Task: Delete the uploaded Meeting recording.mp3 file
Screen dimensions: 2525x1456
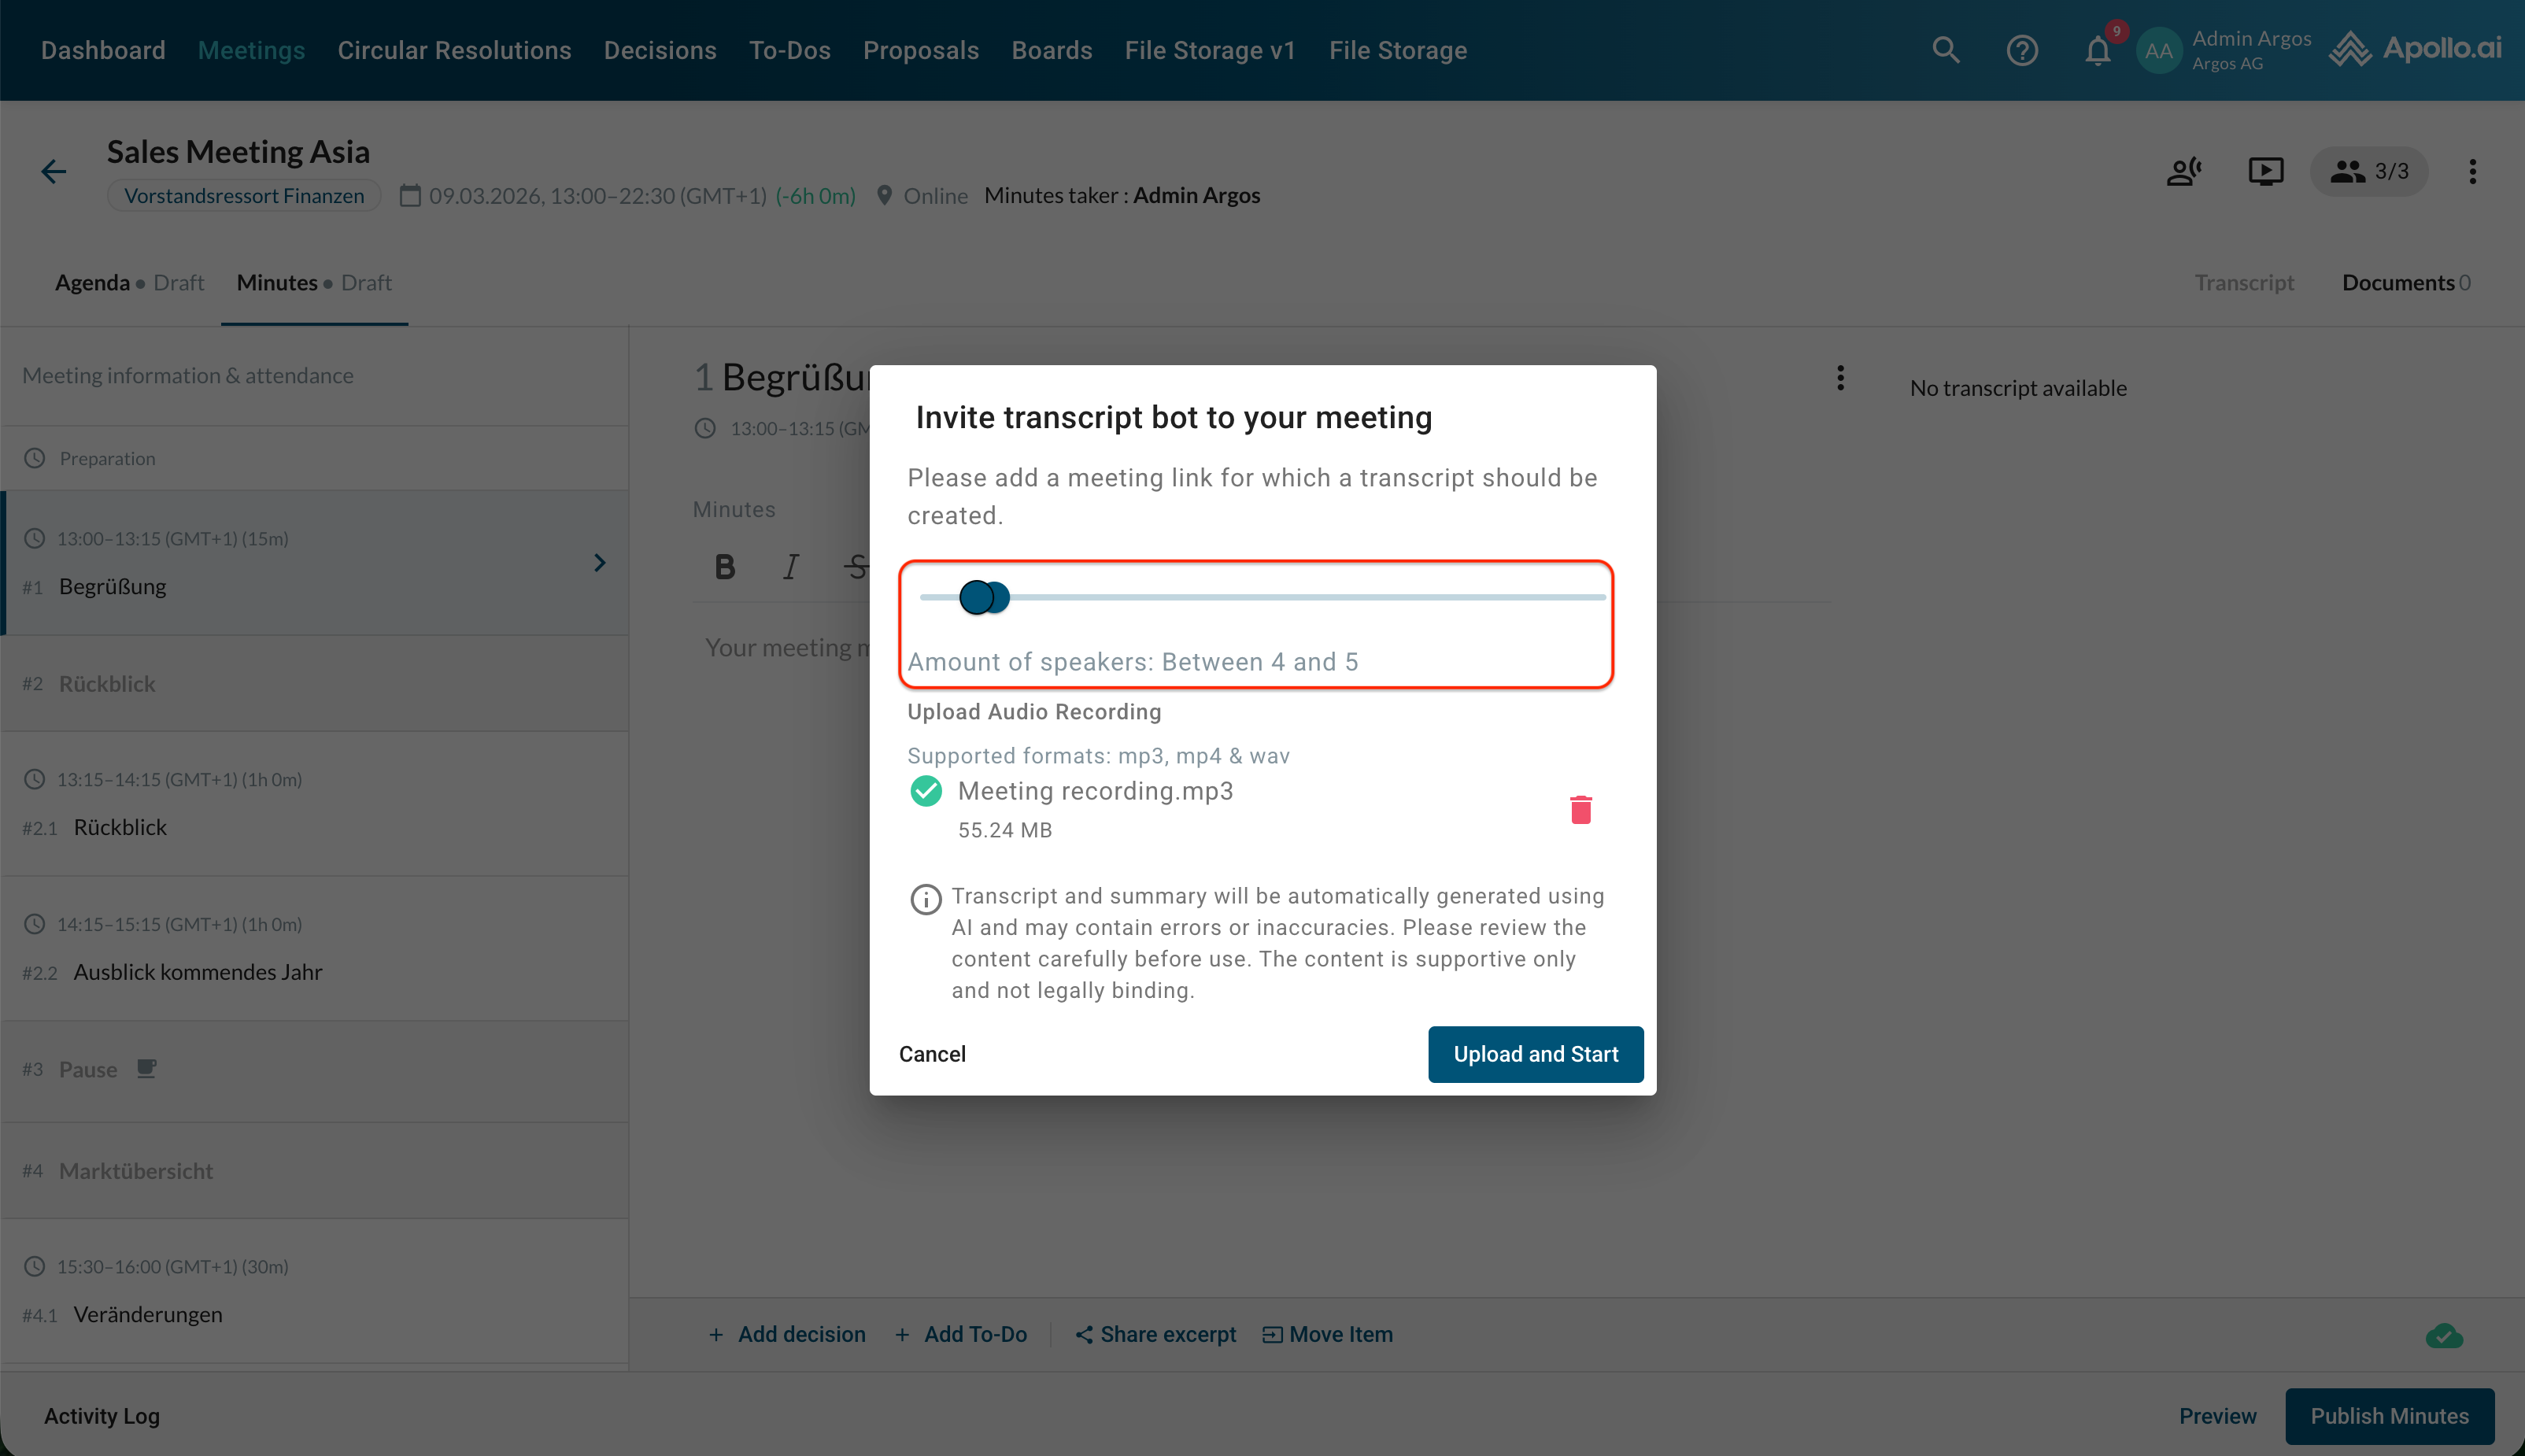Action: [x=1580, y=809]
